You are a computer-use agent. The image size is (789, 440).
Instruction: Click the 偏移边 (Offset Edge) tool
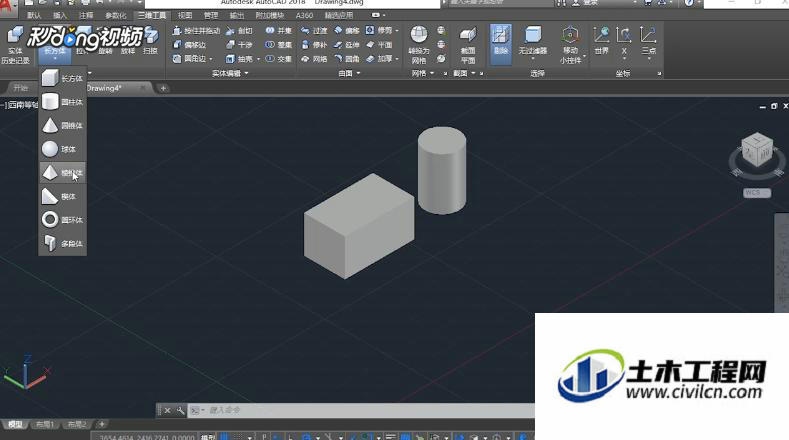pyautogui.click(x=190, y=45)
